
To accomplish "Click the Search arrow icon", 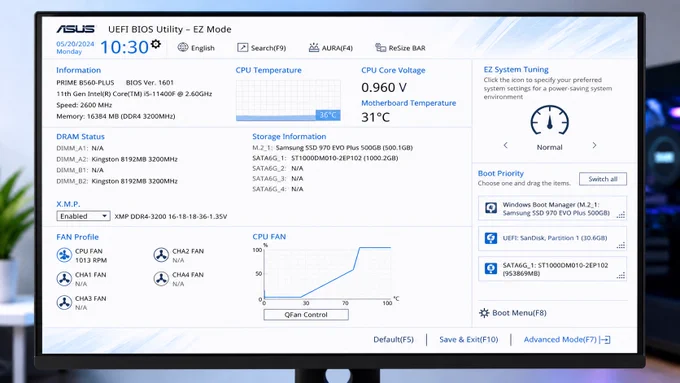I will (242, 48).
